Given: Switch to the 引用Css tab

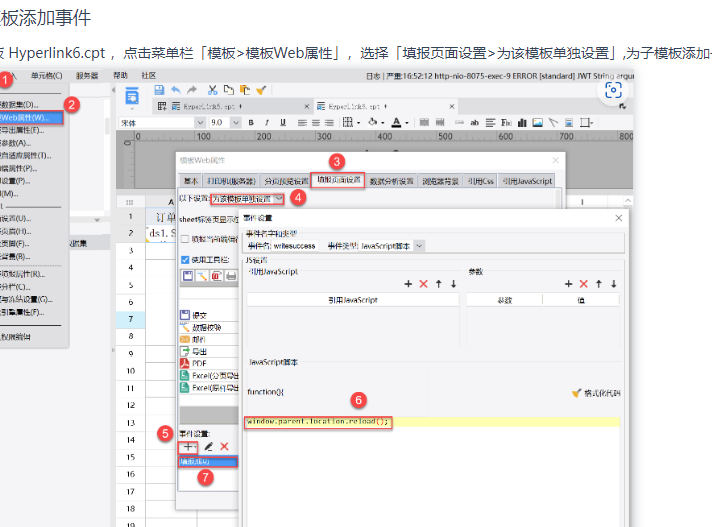Looking at the screenshot, I should click(480, 181).
